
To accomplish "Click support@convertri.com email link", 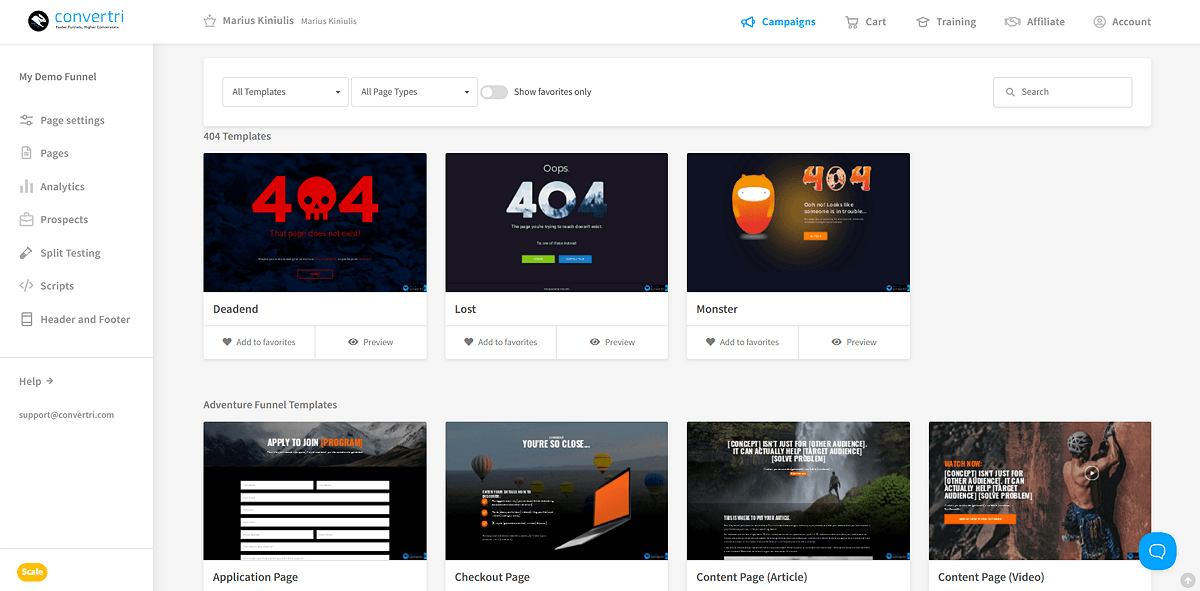I will click(66, 414).
